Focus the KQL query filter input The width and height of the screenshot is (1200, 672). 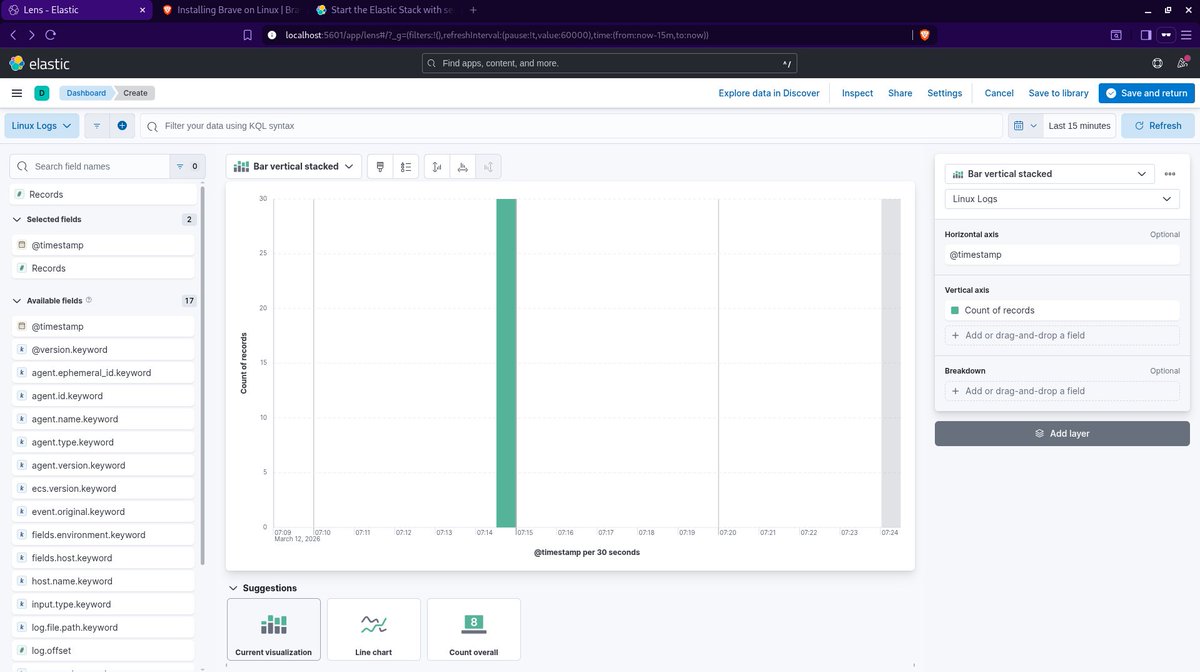[571, 126]
